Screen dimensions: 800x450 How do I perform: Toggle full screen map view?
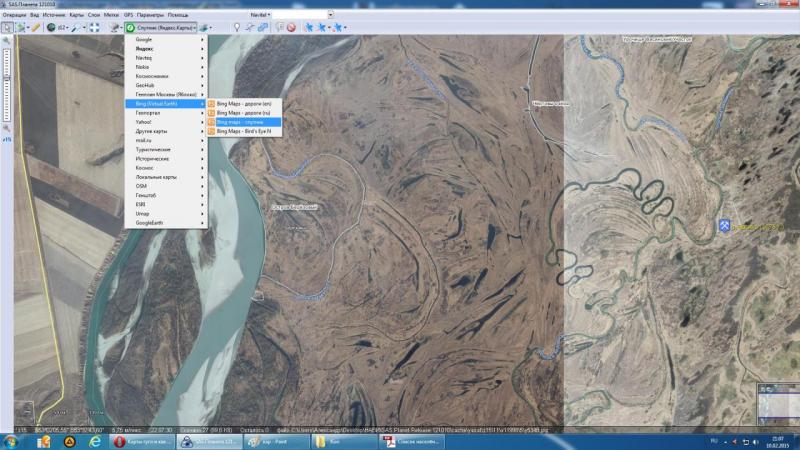tap(95, 28)
